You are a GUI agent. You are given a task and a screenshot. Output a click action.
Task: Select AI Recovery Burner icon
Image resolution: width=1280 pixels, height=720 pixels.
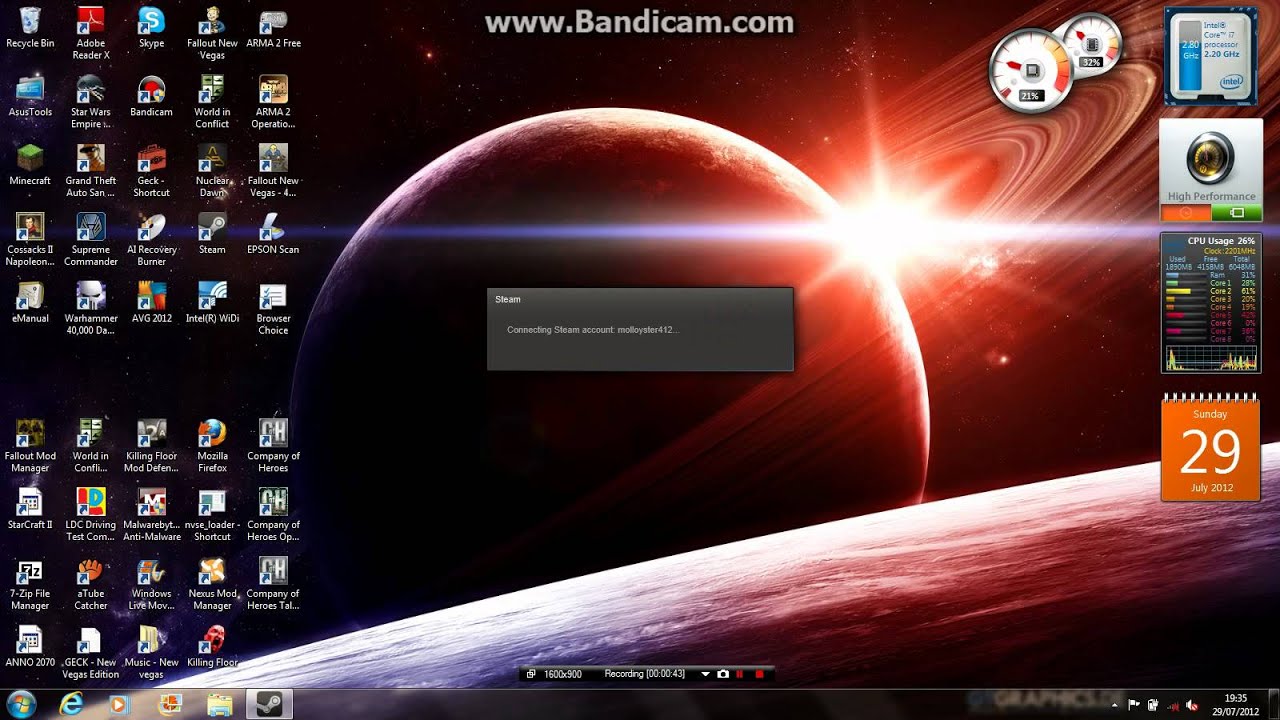[x=152, y=240]
